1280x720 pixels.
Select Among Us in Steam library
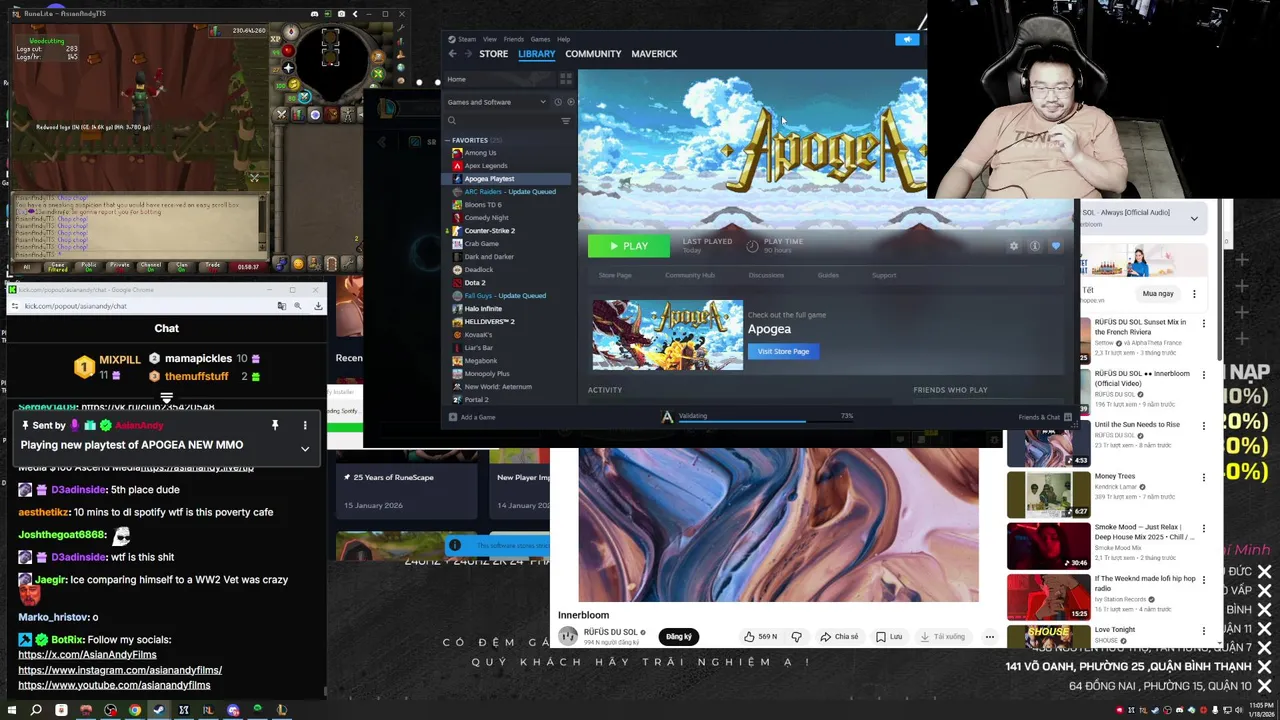click(x=480, y=153)
